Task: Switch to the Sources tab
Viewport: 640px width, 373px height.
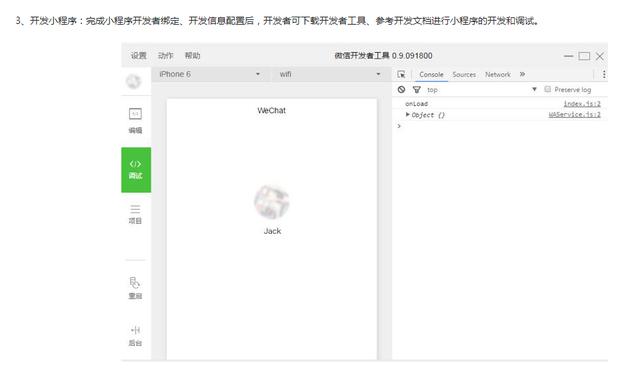Action: click(x=464, y=74)
